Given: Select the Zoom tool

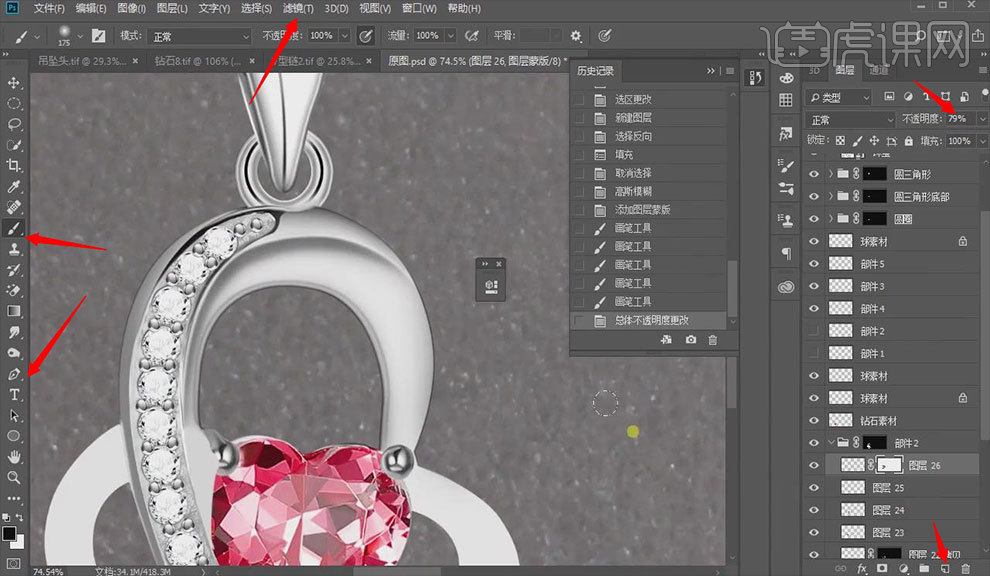Looking at the screenshot, I should pyautogui.click(x=14, y=478).
